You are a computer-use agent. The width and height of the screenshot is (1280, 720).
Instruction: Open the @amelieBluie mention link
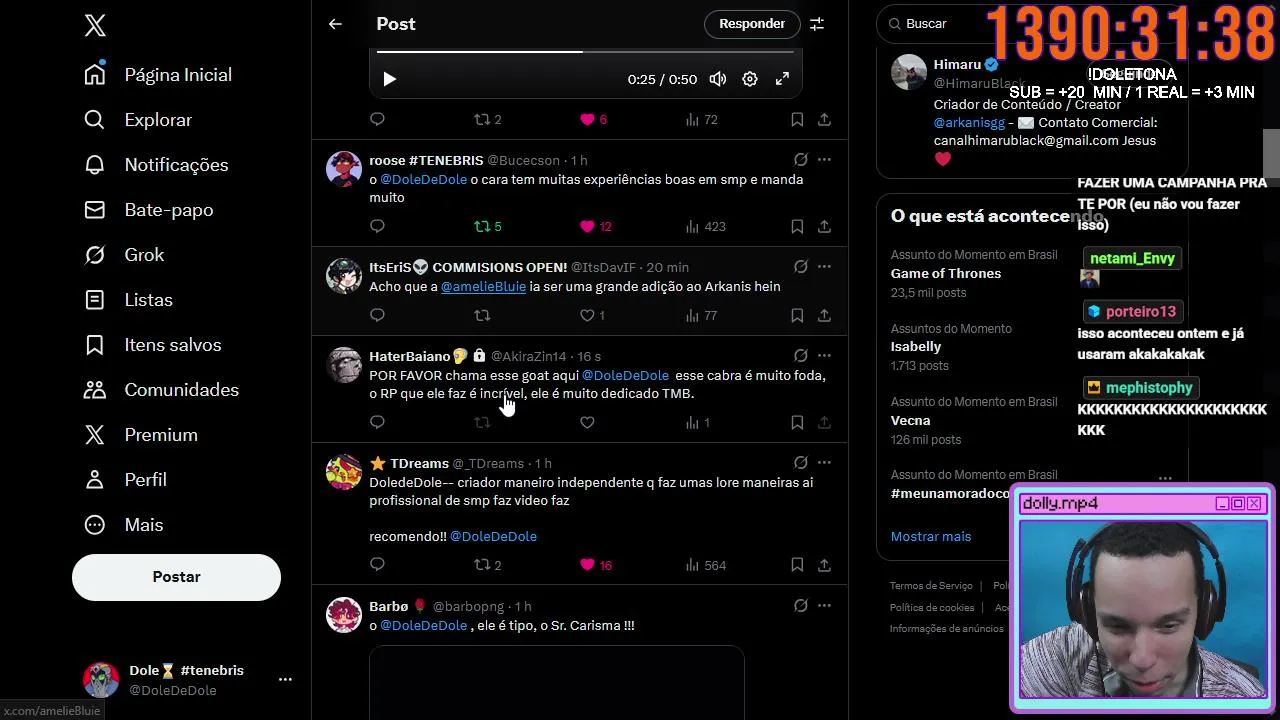[483, 286]
